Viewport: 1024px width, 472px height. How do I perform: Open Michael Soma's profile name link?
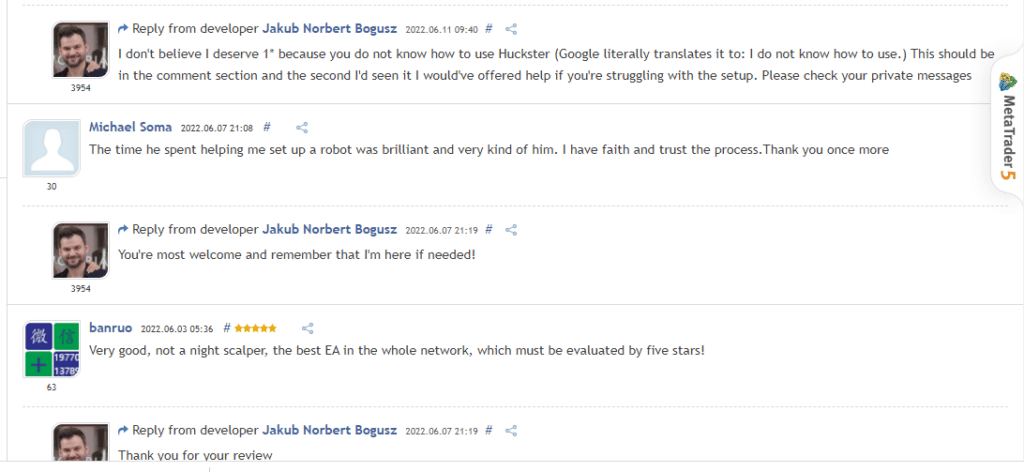(x=131, y=128)
